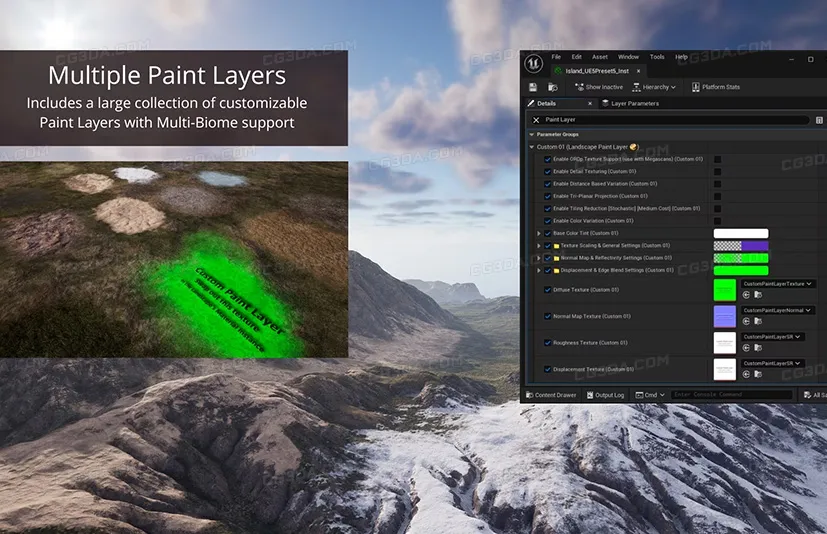Collapse the Parameter Groups section

(x=532, y=135)
